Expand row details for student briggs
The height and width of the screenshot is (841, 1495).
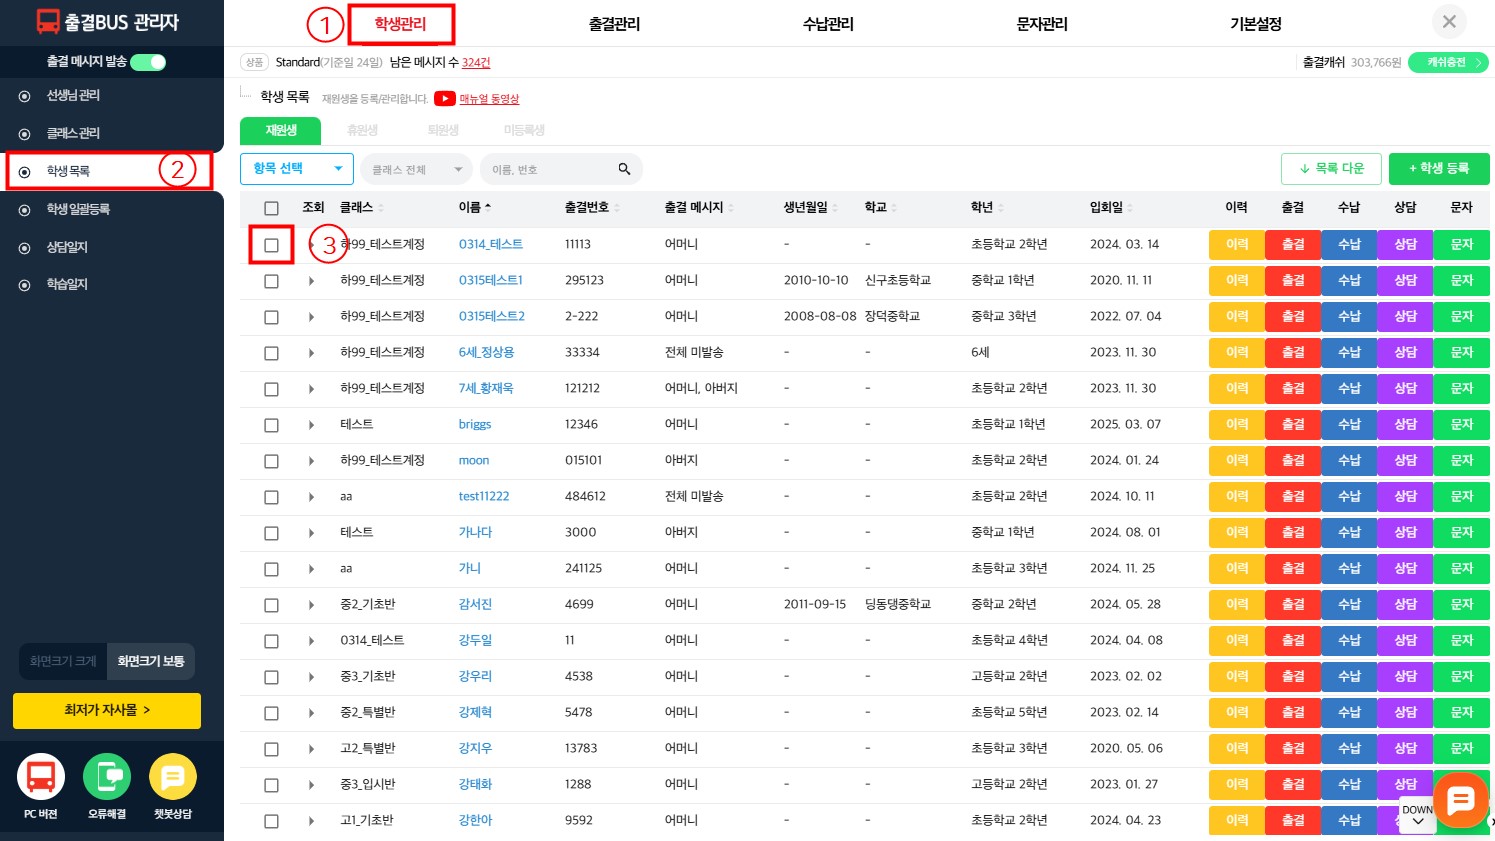311,425
